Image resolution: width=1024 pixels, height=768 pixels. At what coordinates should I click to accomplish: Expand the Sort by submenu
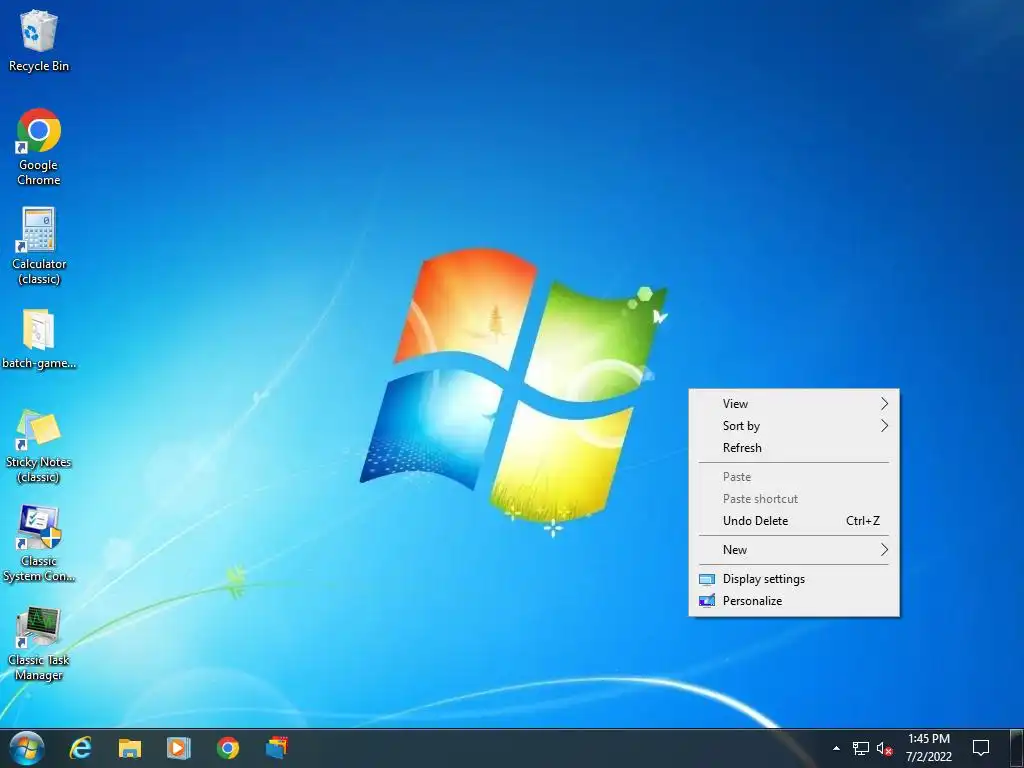tap(794, 426)
